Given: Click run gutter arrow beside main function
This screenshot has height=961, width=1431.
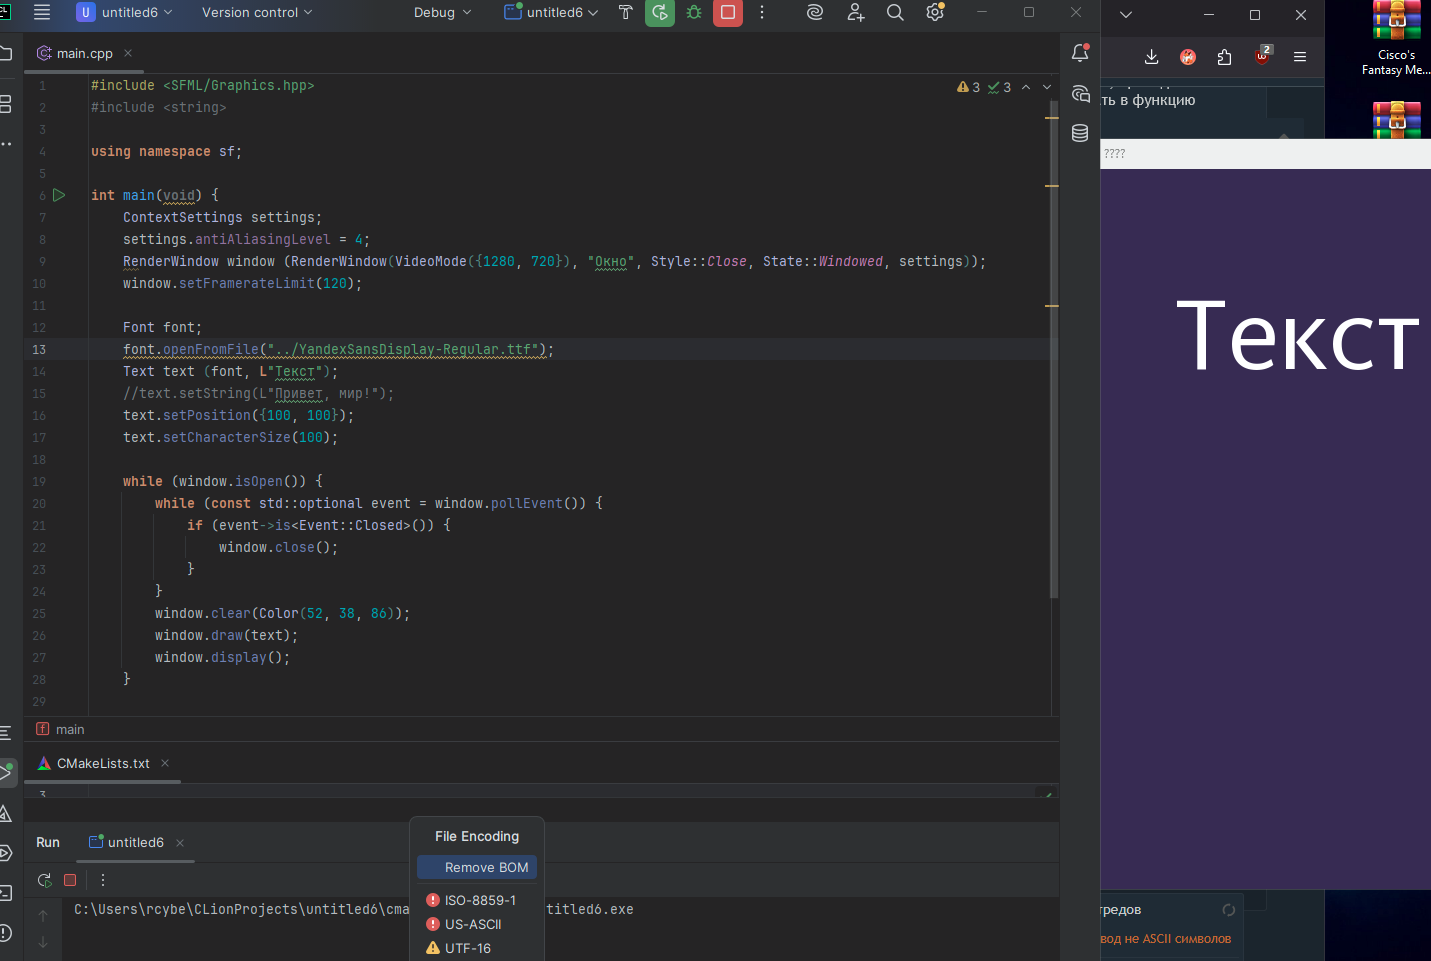Looking at the screenshot, I should pyautogui.click(x=59, y=195).
